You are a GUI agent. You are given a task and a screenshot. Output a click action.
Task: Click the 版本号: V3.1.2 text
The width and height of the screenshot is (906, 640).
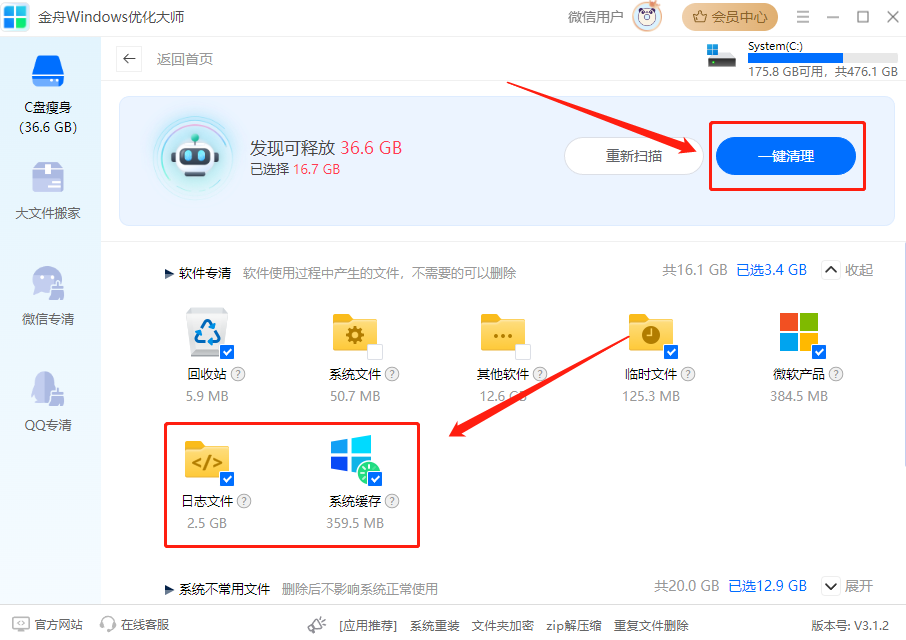(850, 626)
